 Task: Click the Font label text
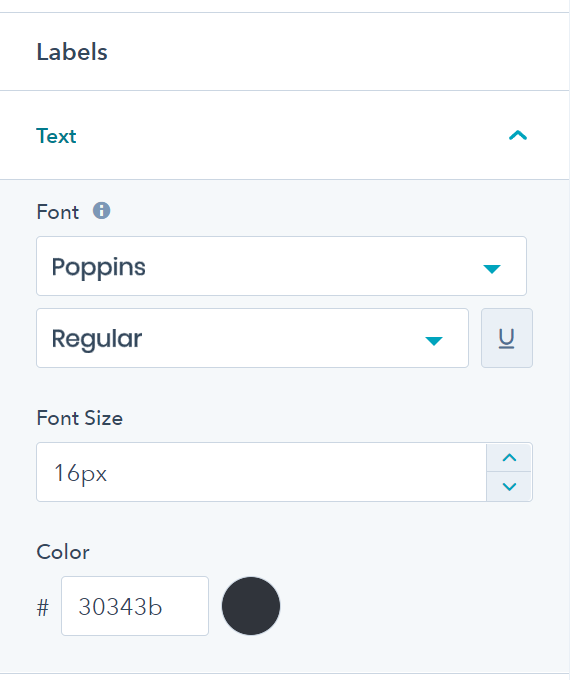(58, 212)
